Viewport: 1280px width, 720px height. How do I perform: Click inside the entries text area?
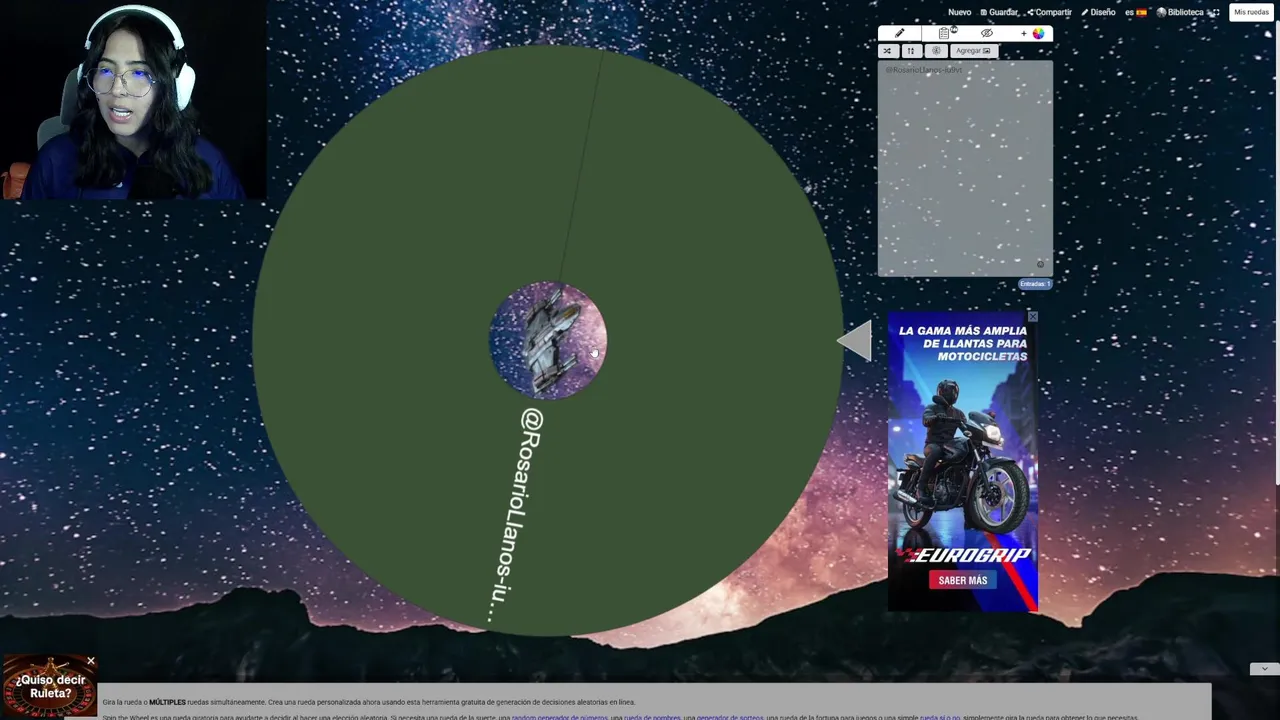point(965,168)
